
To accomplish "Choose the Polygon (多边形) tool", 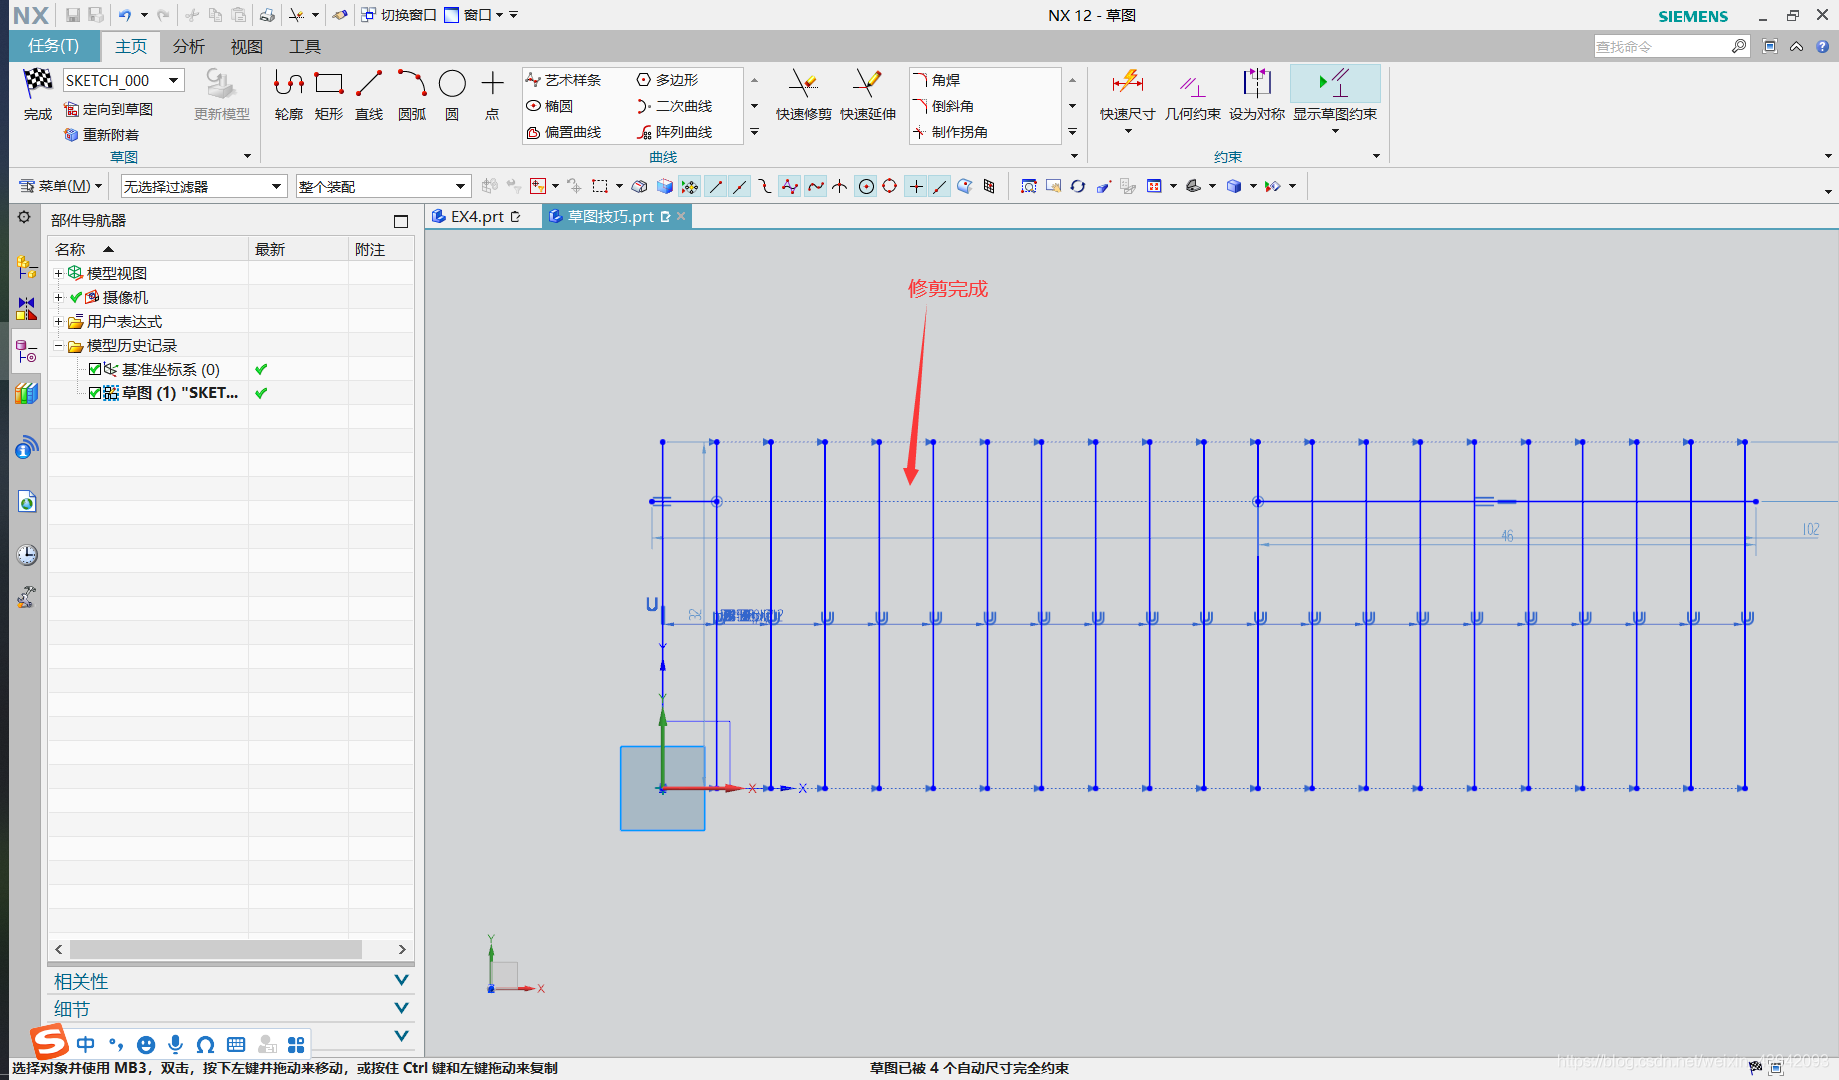I will point(668,80).
